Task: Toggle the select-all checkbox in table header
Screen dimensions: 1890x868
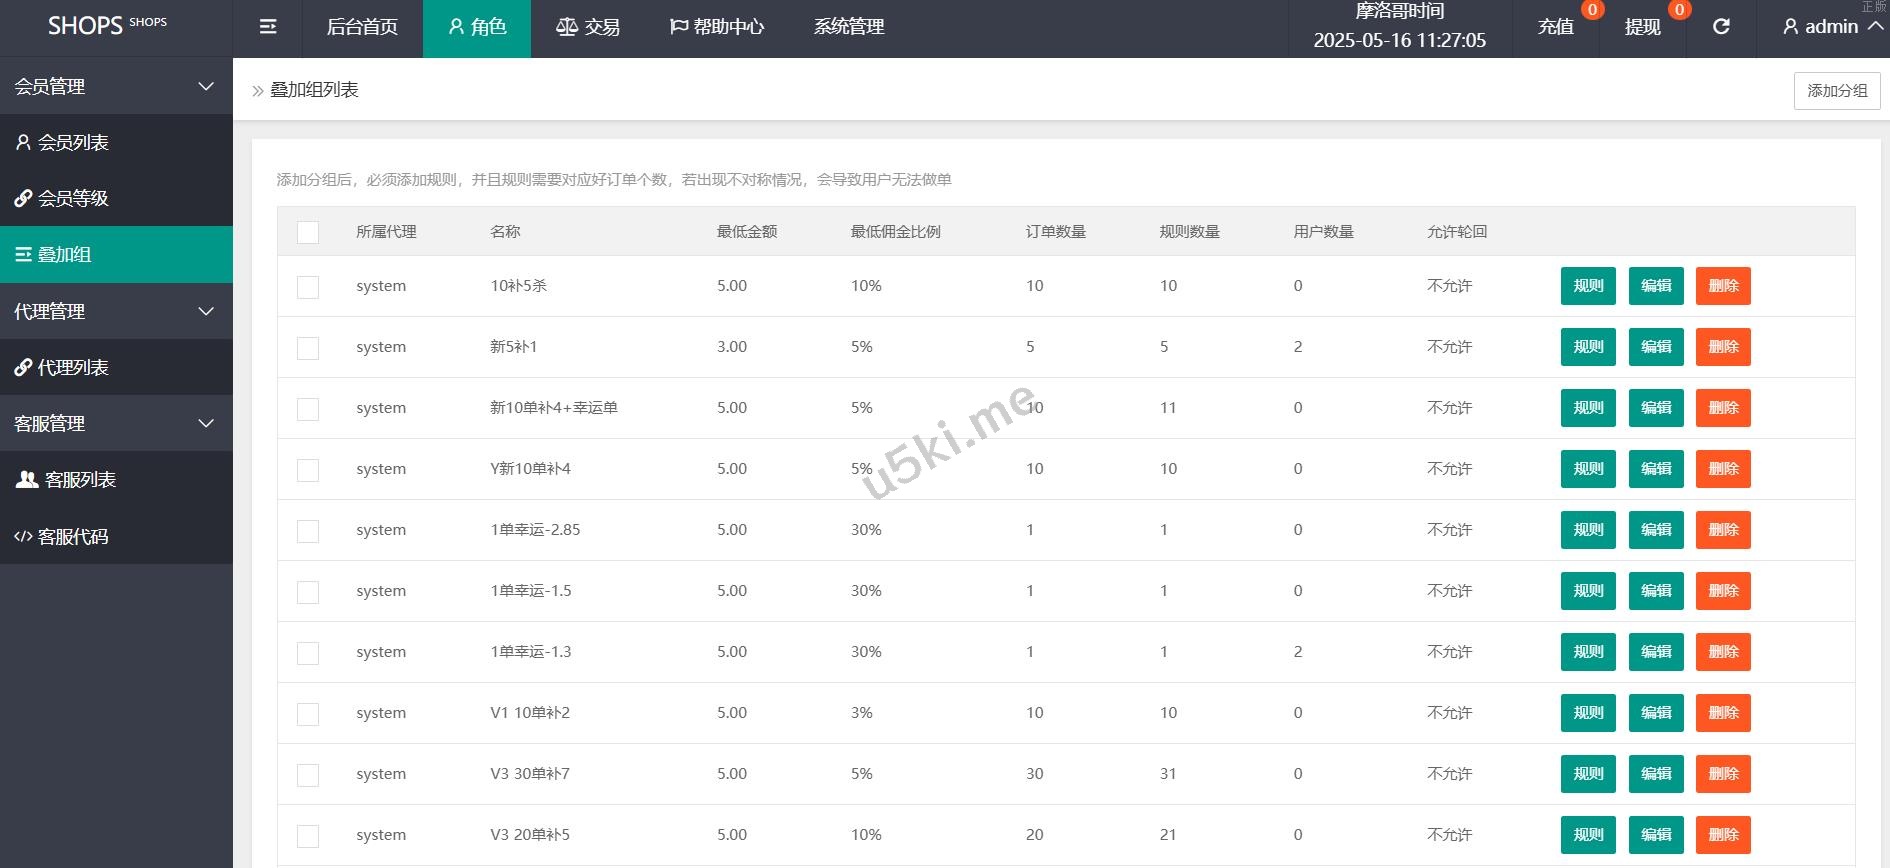Action: pos(308,232)
